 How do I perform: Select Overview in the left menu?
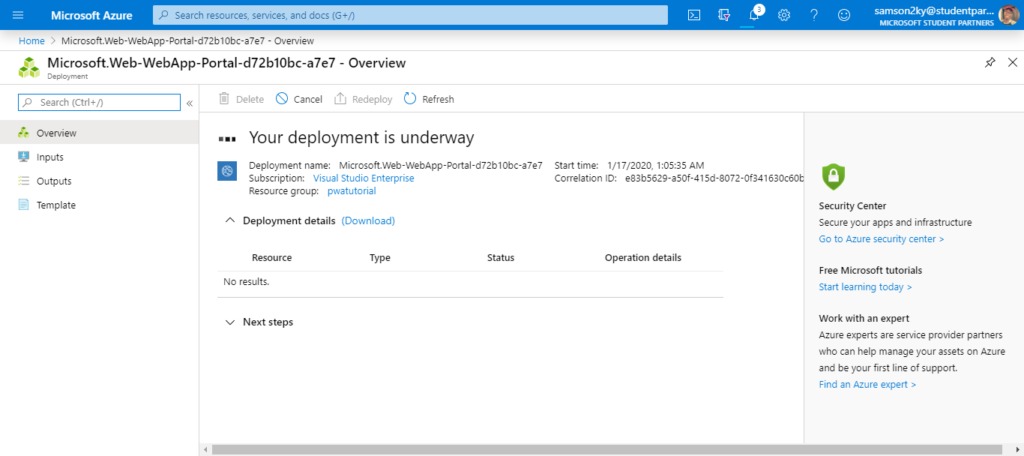99,133
